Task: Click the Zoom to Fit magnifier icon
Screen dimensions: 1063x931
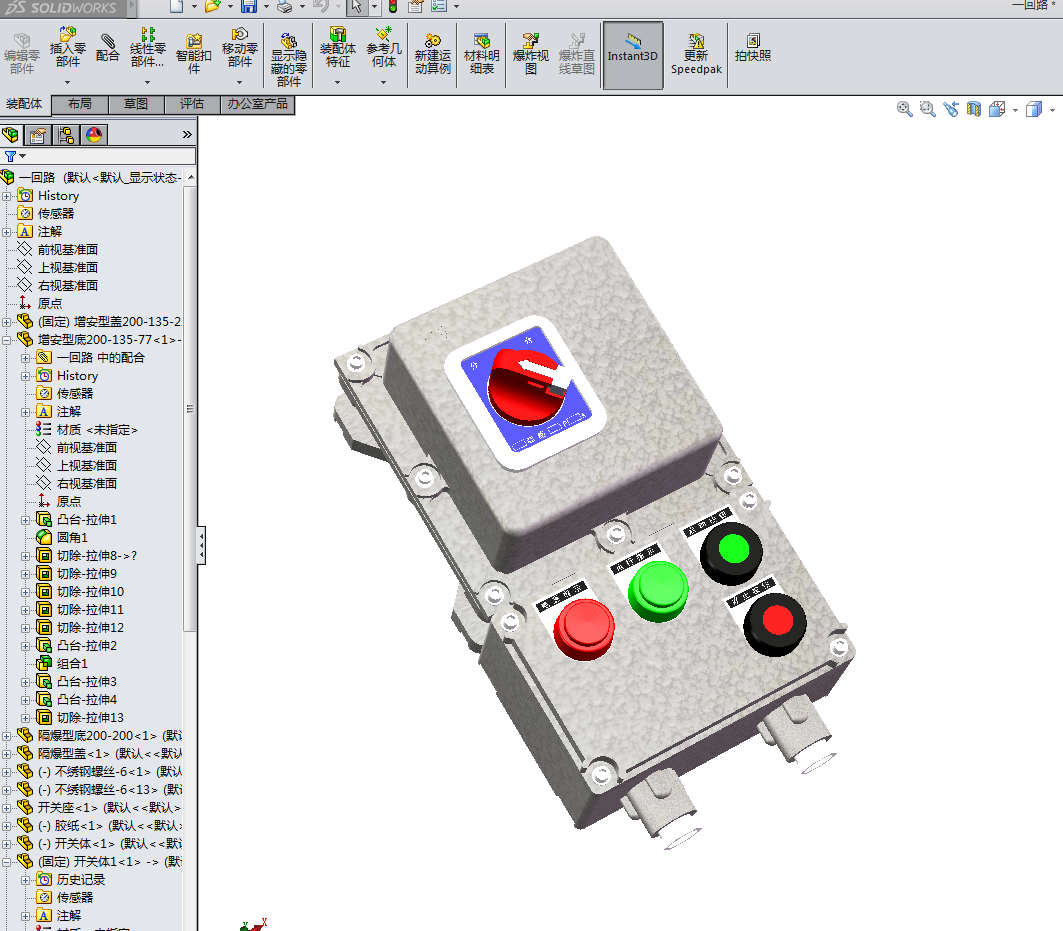Action: 905,109
